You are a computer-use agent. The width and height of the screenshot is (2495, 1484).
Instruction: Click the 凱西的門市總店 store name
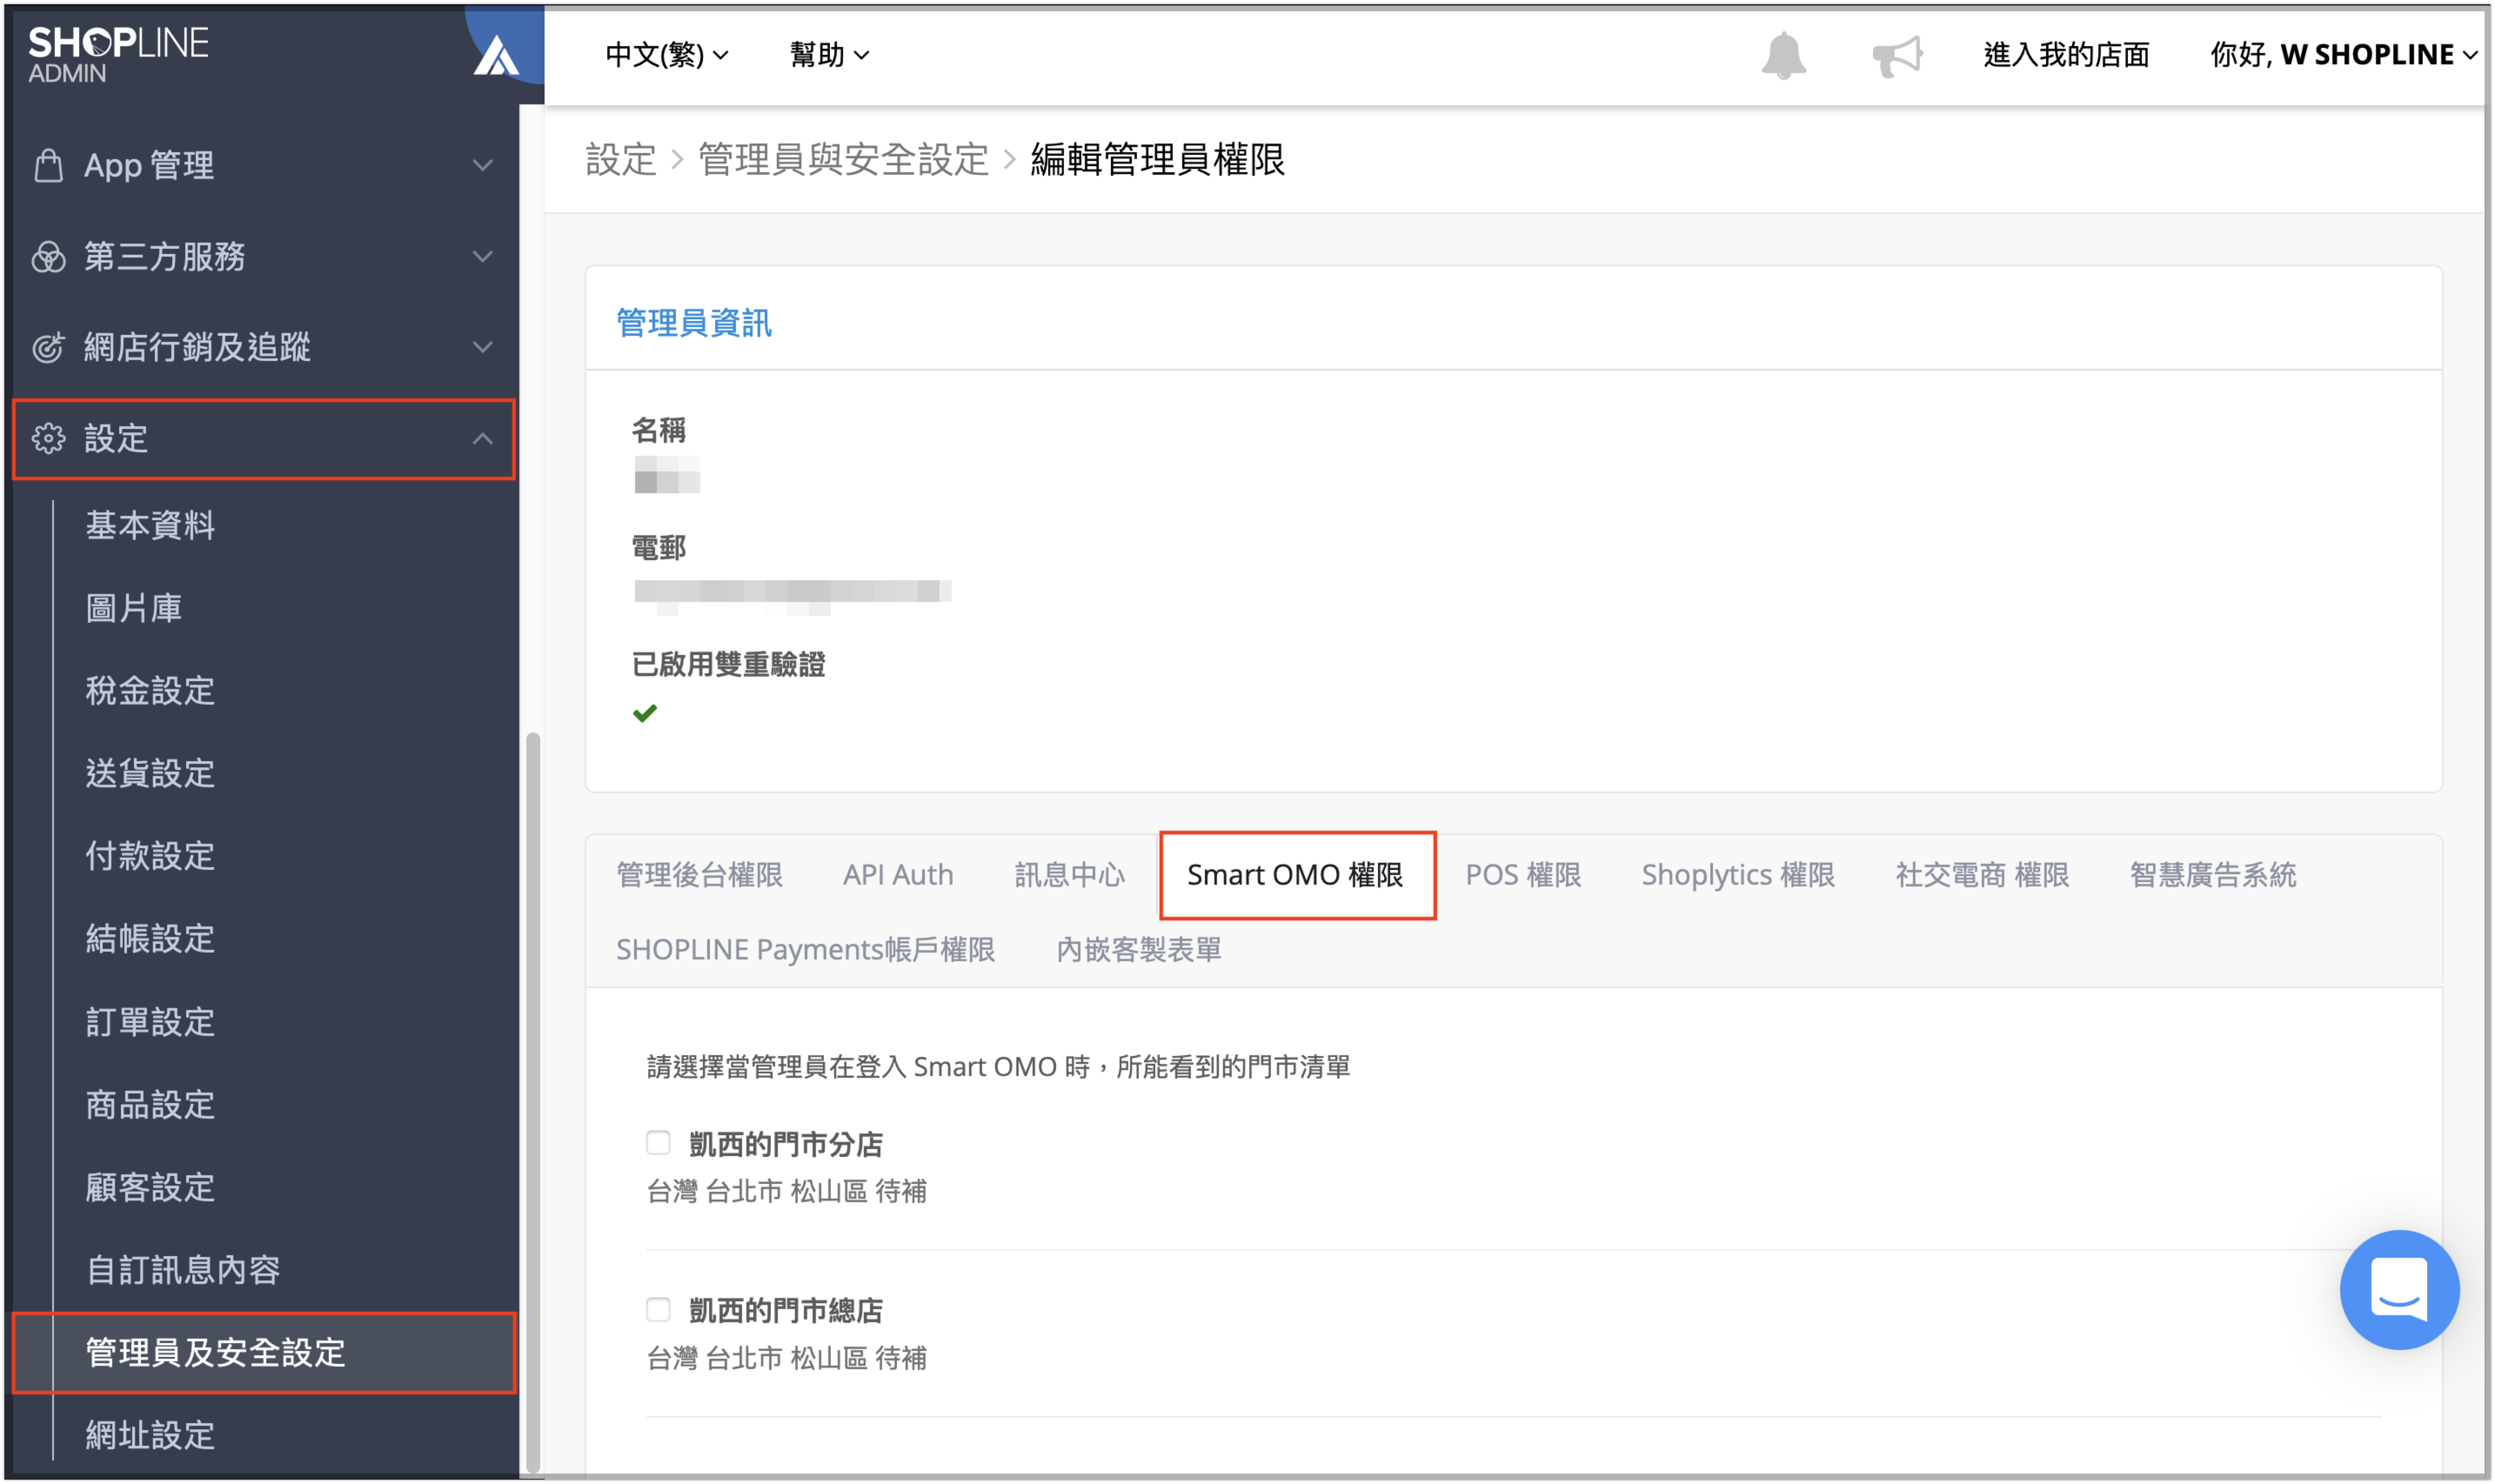point(786,1310)
